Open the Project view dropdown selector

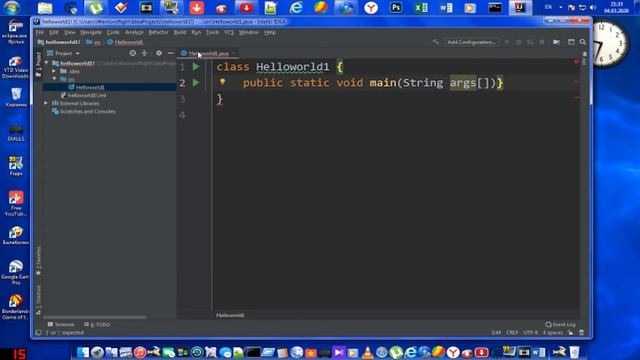[x=63, y=53]
